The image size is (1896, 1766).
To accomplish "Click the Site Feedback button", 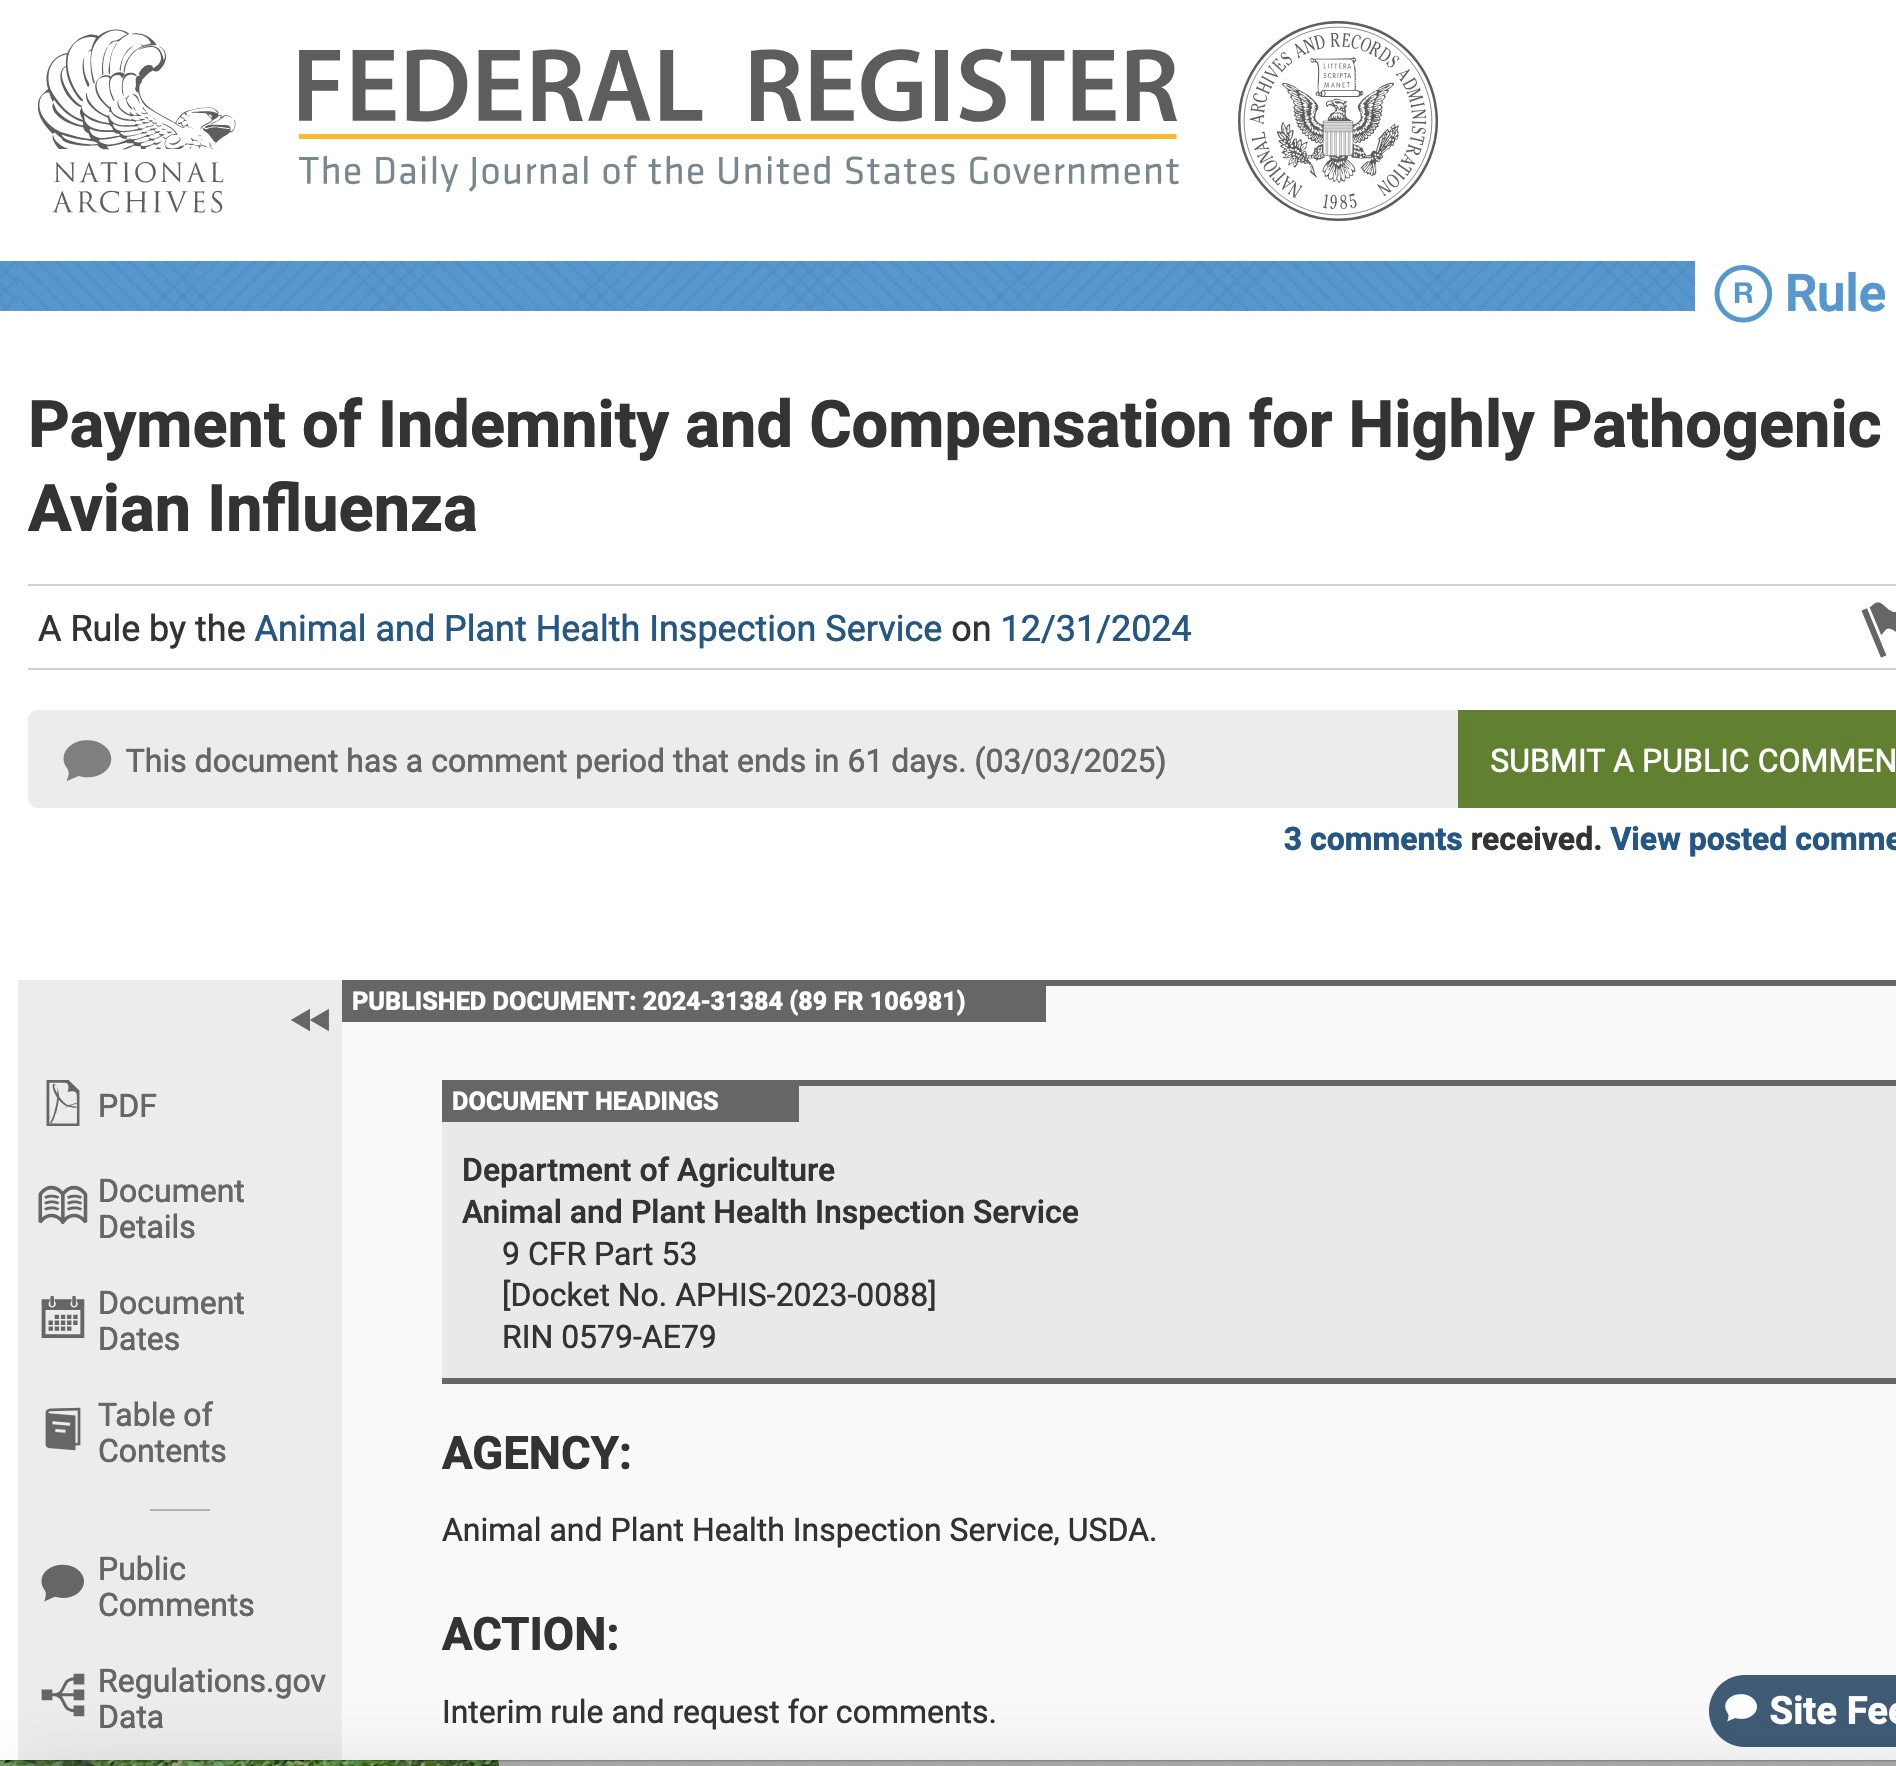I will click(x=1803, y=1710).
